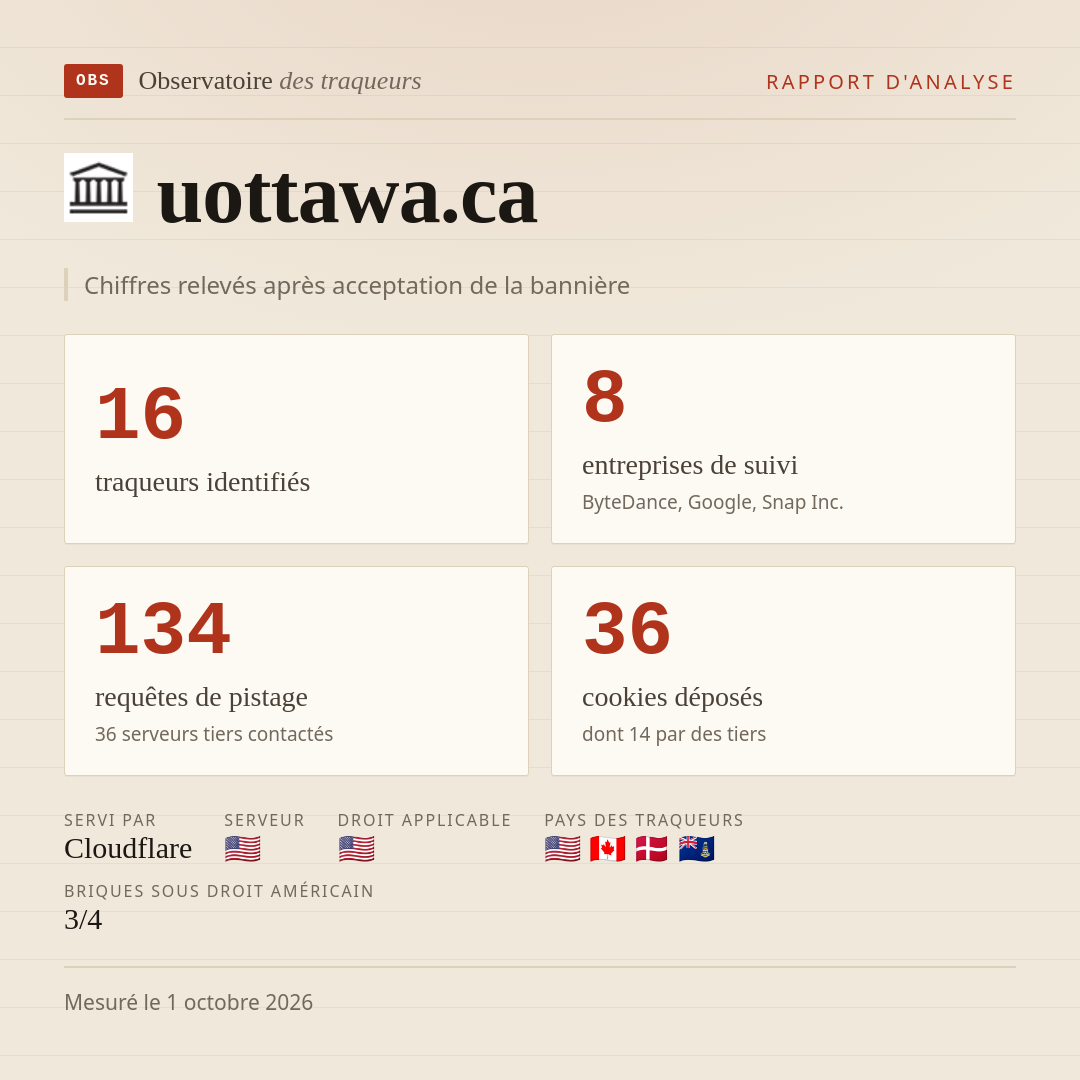Click the US flag under Pays des traqueurs
Image resolution: width=1080 pixels, height=1080 pixels.
point(562,849)
